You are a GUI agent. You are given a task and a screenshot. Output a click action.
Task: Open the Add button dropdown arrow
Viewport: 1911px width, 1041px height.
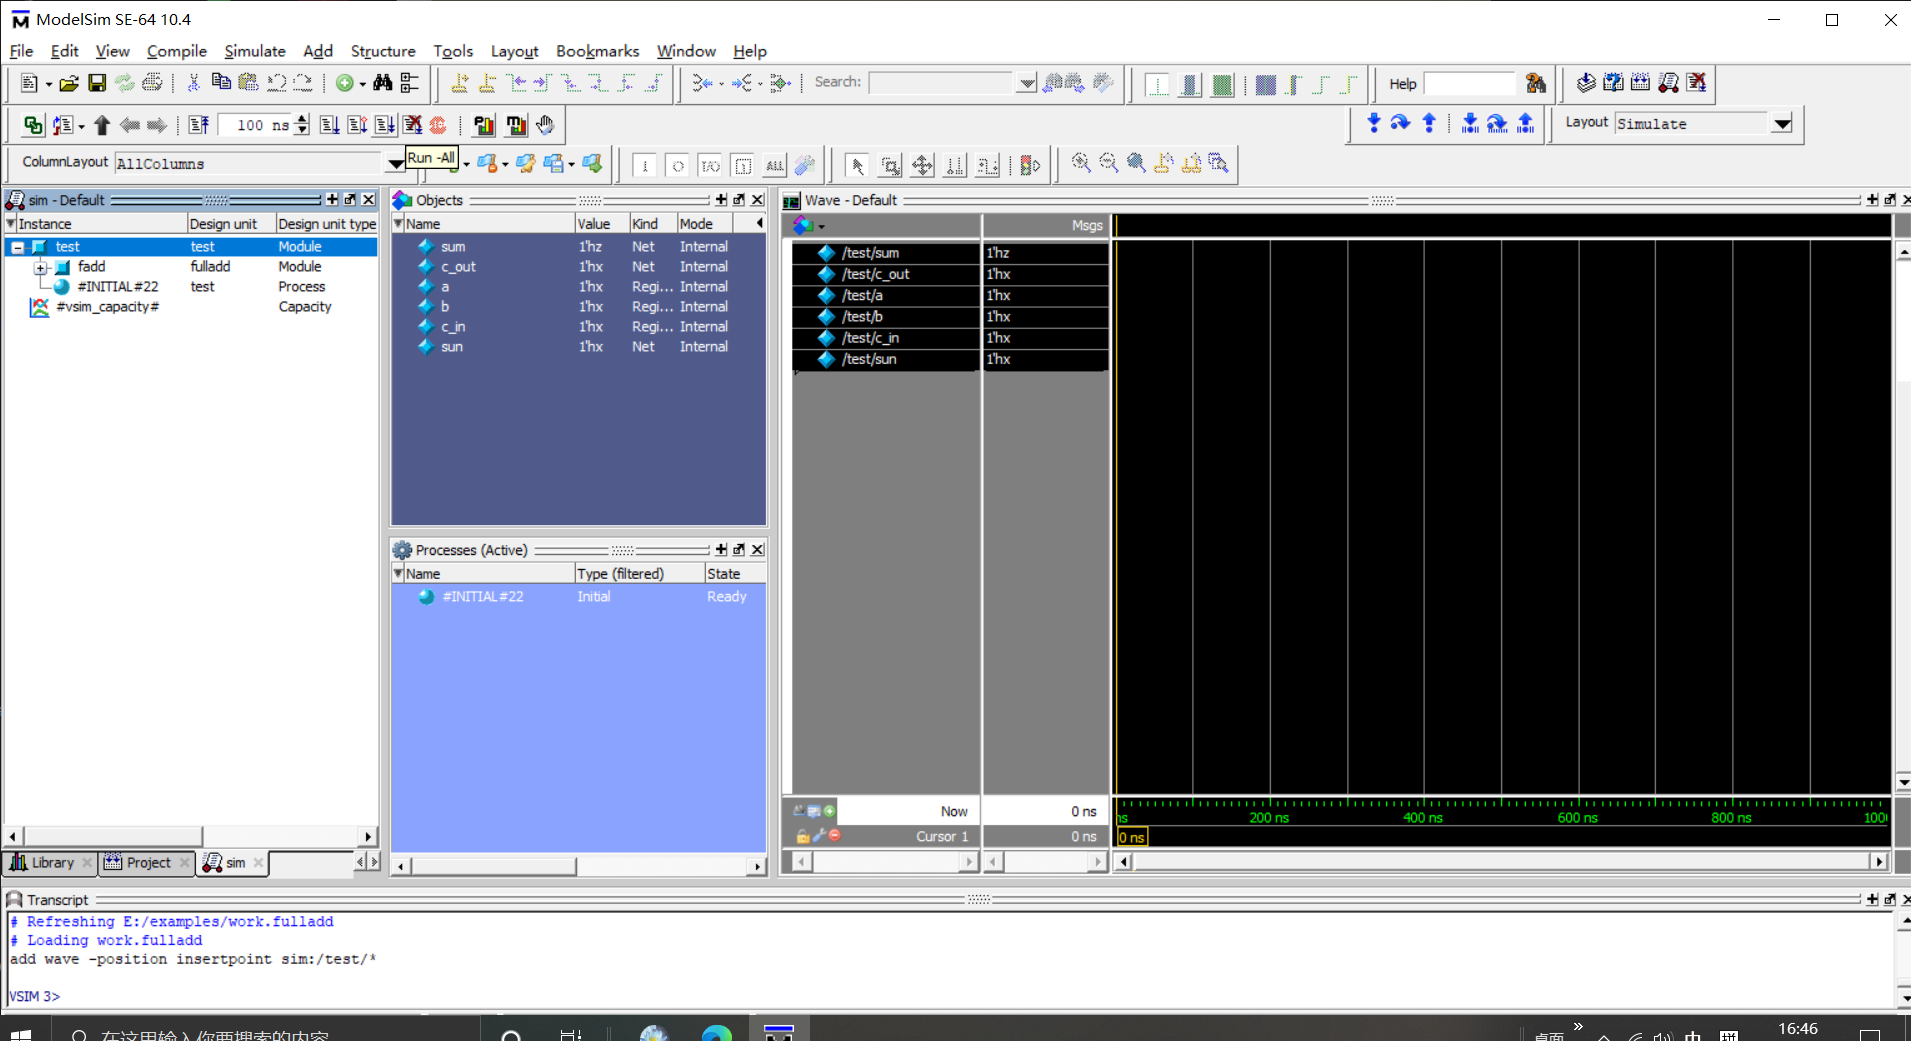point(362,84)
